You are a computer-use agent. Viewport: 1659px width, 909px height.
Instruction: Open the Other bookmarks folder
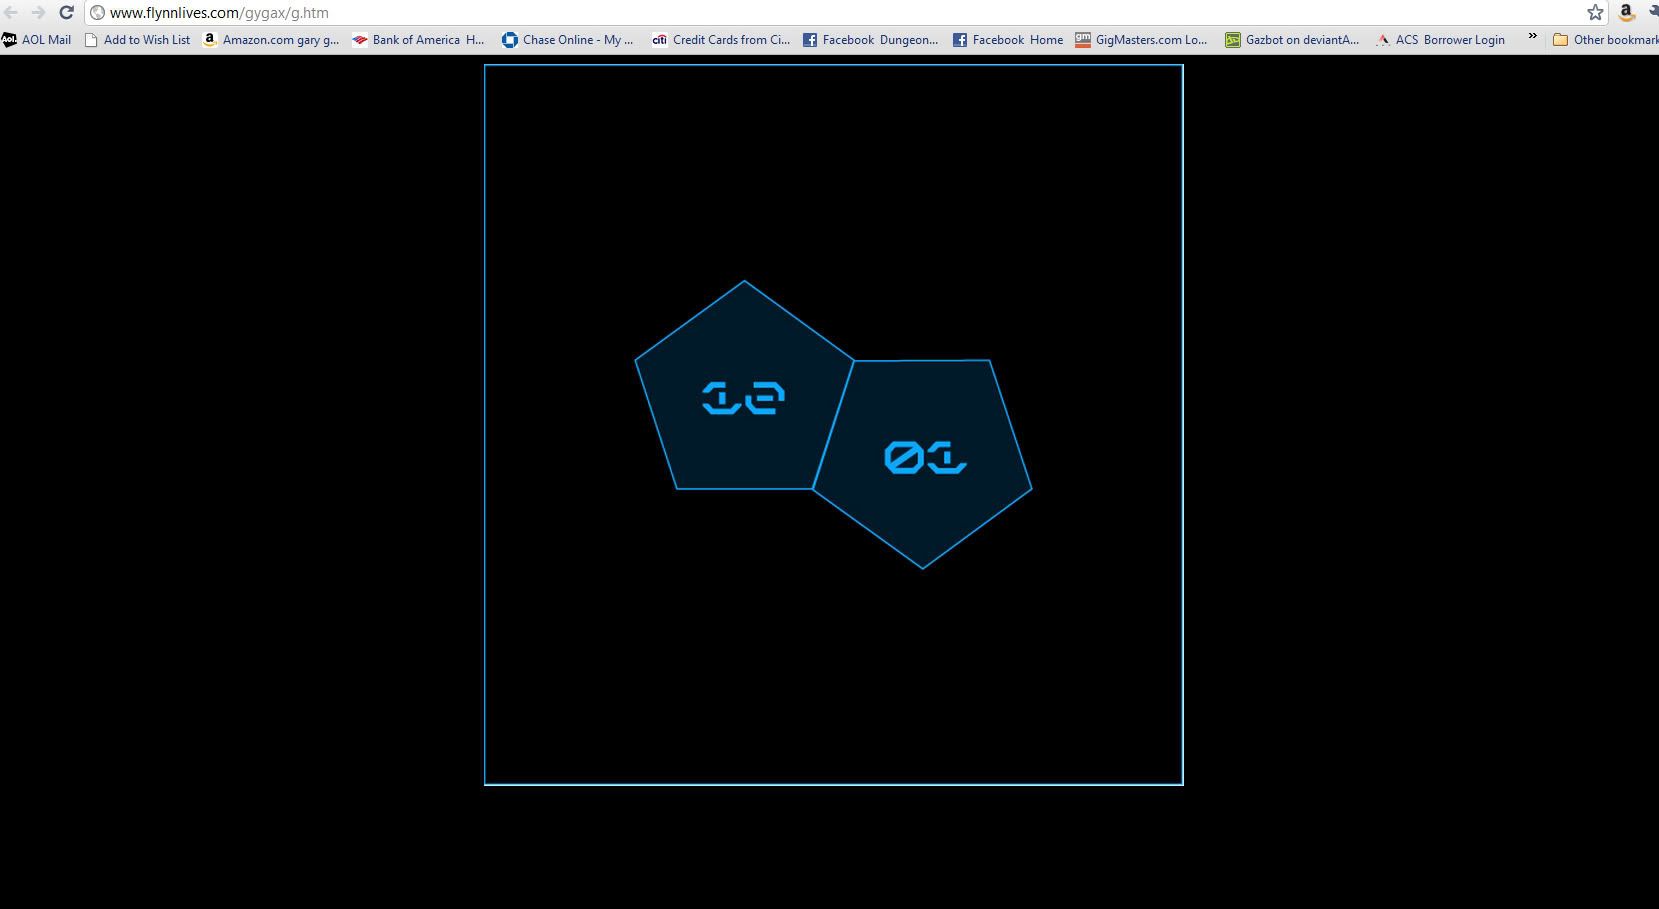[x=1606, y=40]
